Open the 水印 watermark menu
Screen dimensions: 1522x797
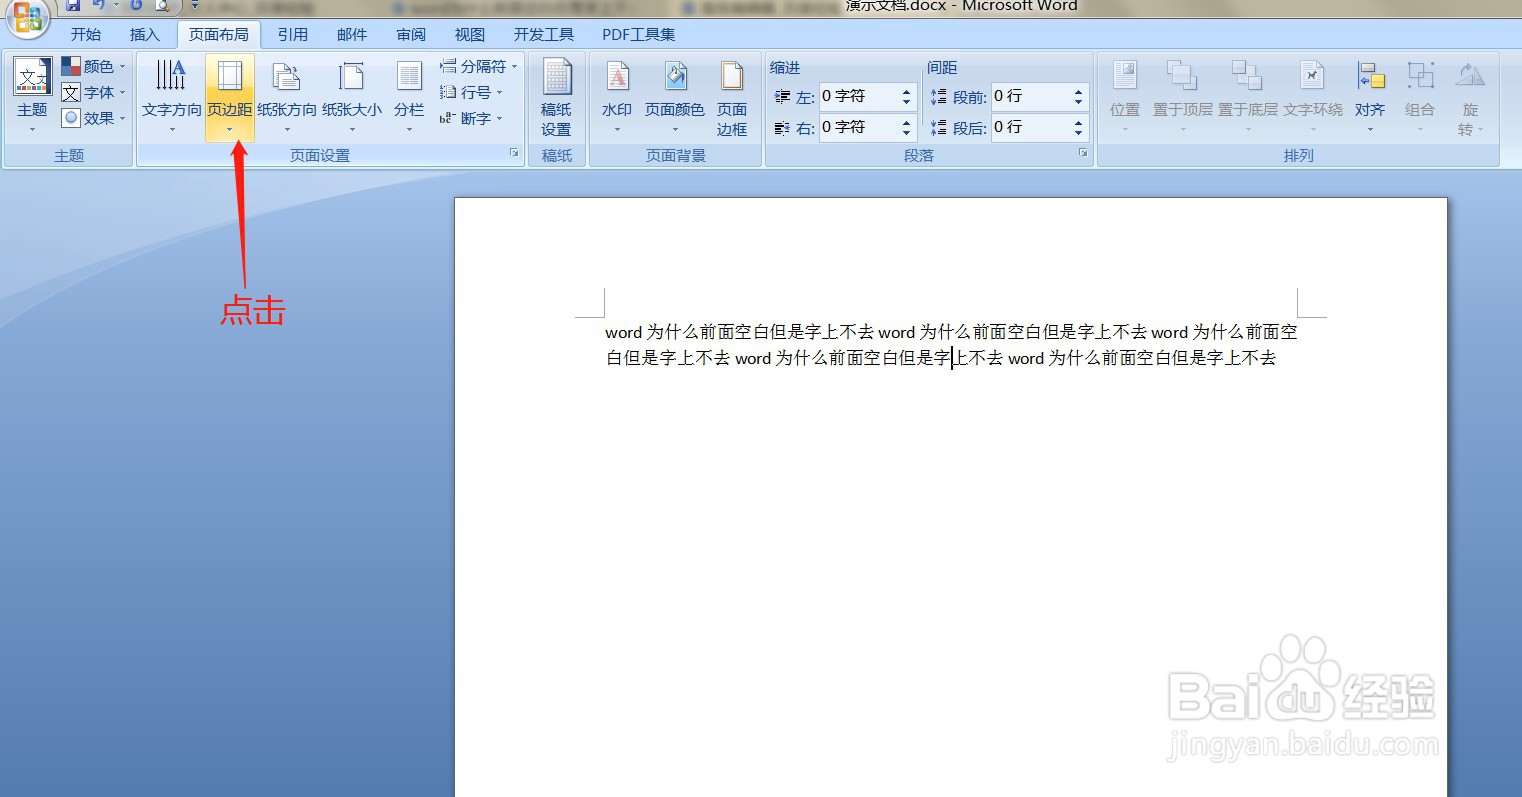point(617,97)
